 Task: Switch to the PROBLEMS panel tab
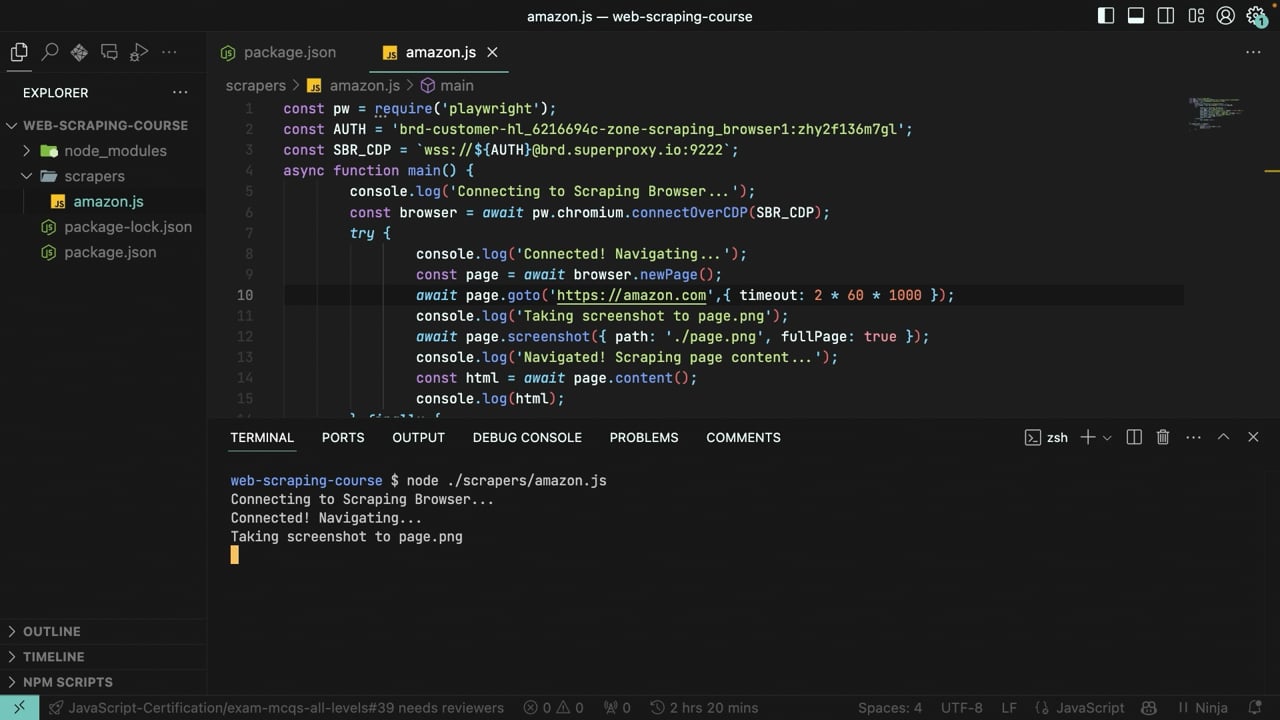[644, 437]
